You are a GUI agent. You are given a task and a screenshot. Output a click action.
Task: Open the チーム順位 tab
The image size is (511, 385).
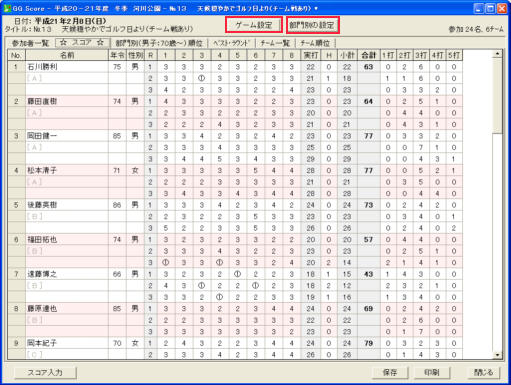click(315, 43)
